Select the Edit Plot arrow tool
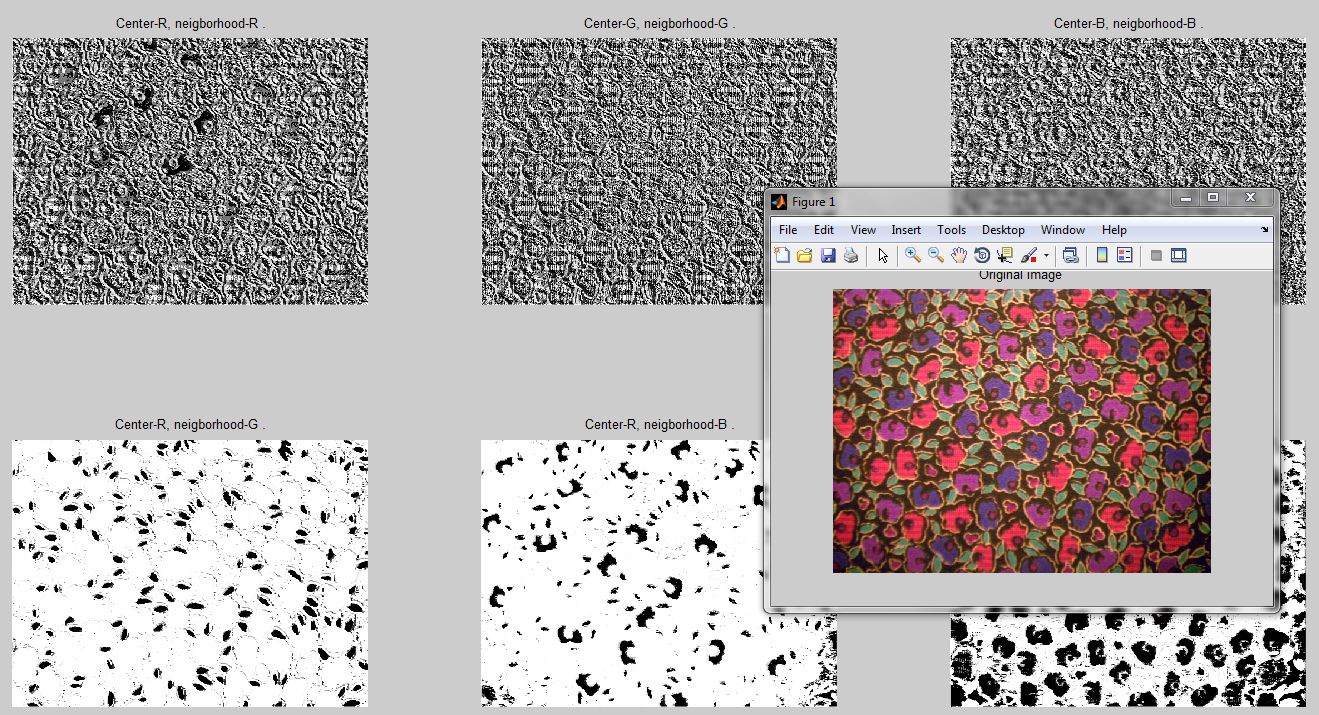 (x=883, y=256)
